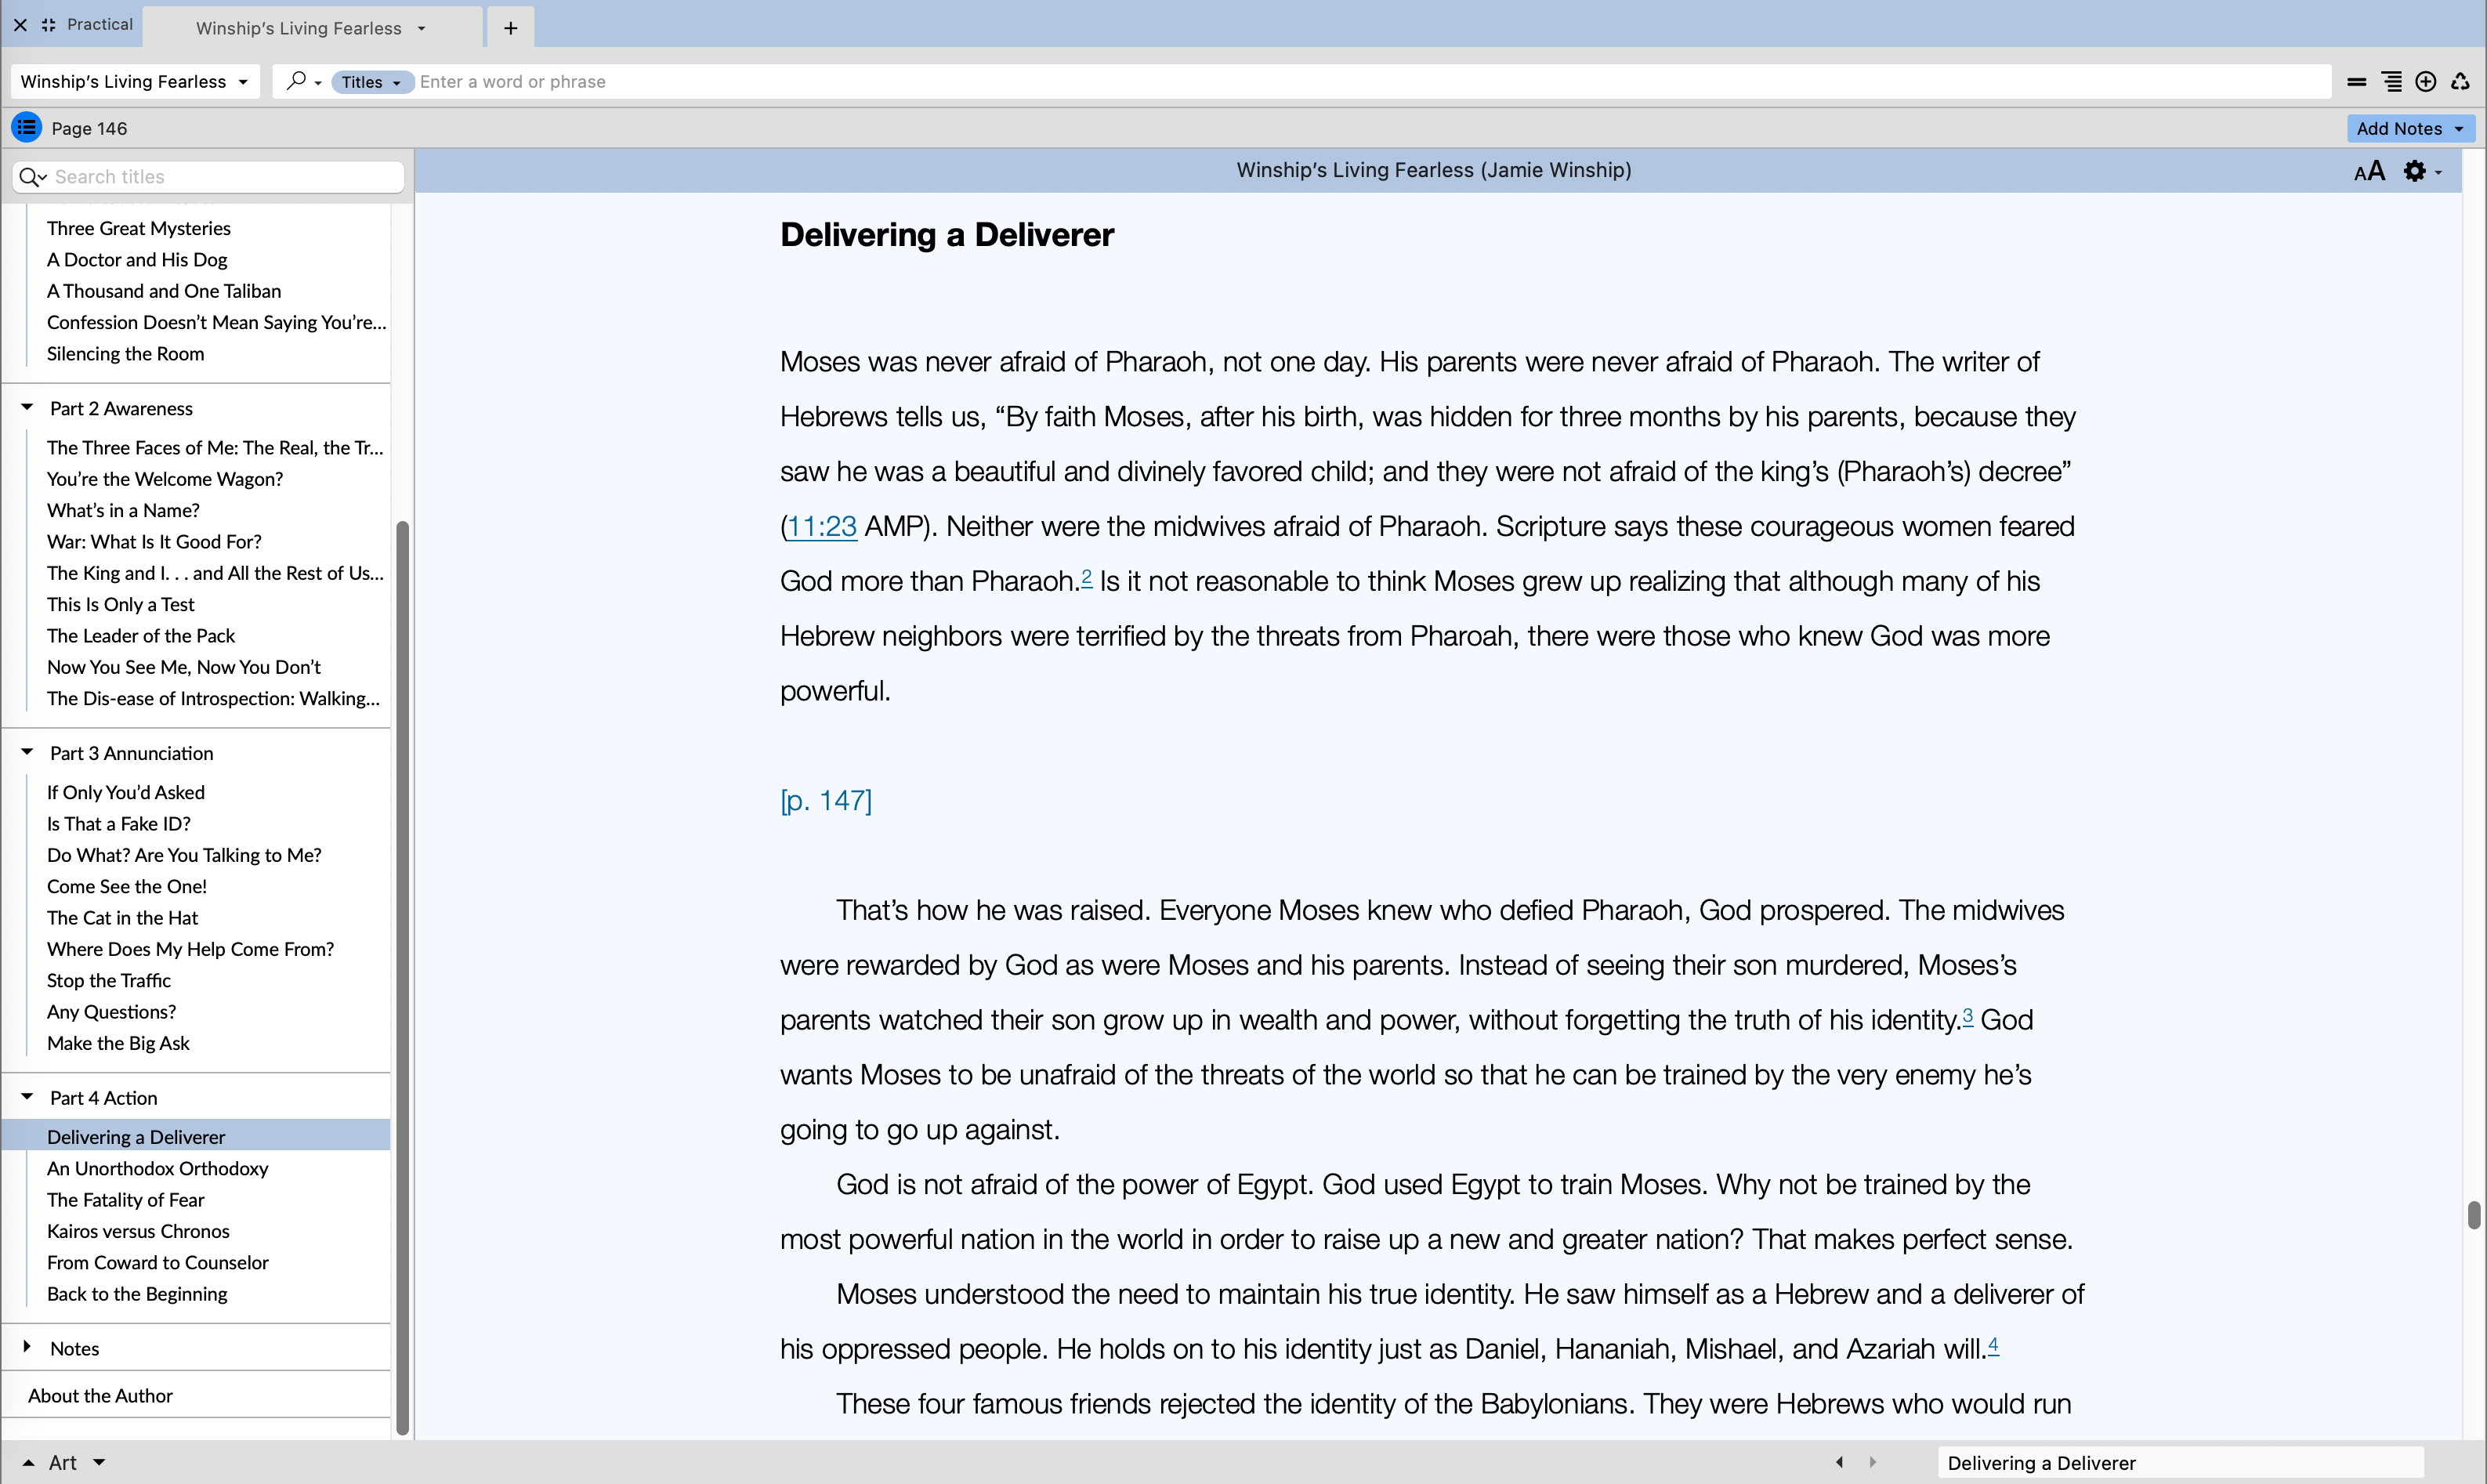Select 'A Doctor and His Dog' chapter
This screenshot has width=2487, height=1484.
[x=137, y=259]
